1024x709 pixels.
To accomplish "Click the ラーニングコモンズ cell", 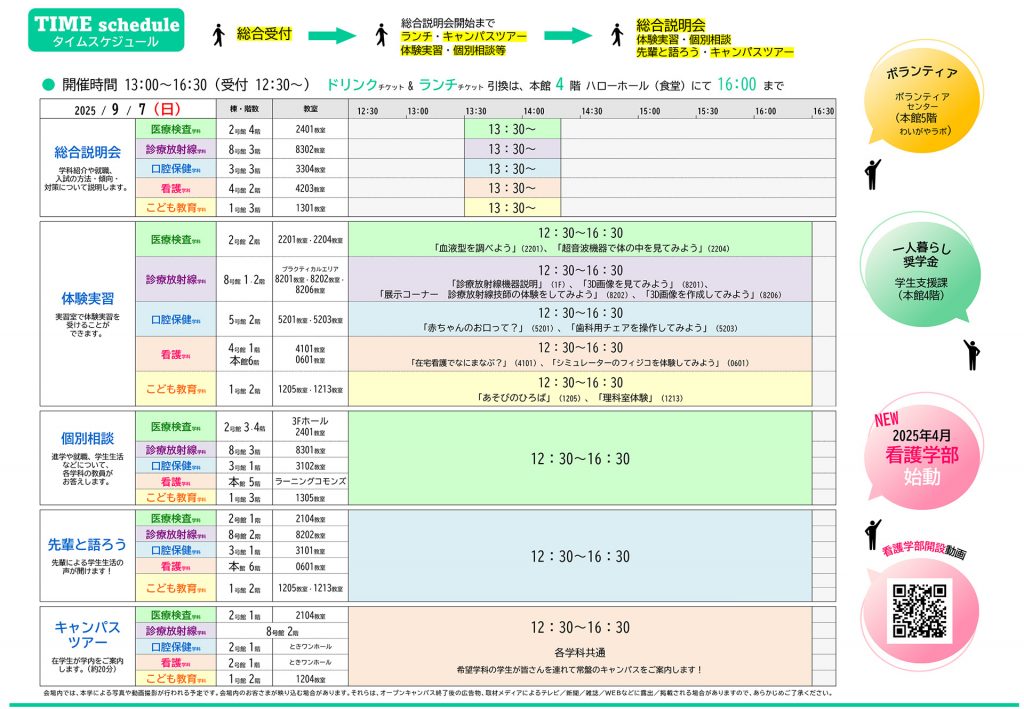I will pos(310,482).
